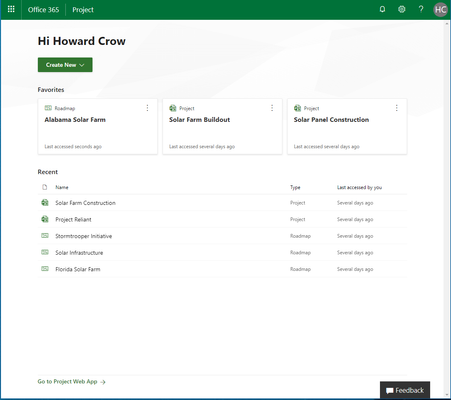
Task: Open more options for Alabama Solar Farm card
Action: [x=147, y=108]
